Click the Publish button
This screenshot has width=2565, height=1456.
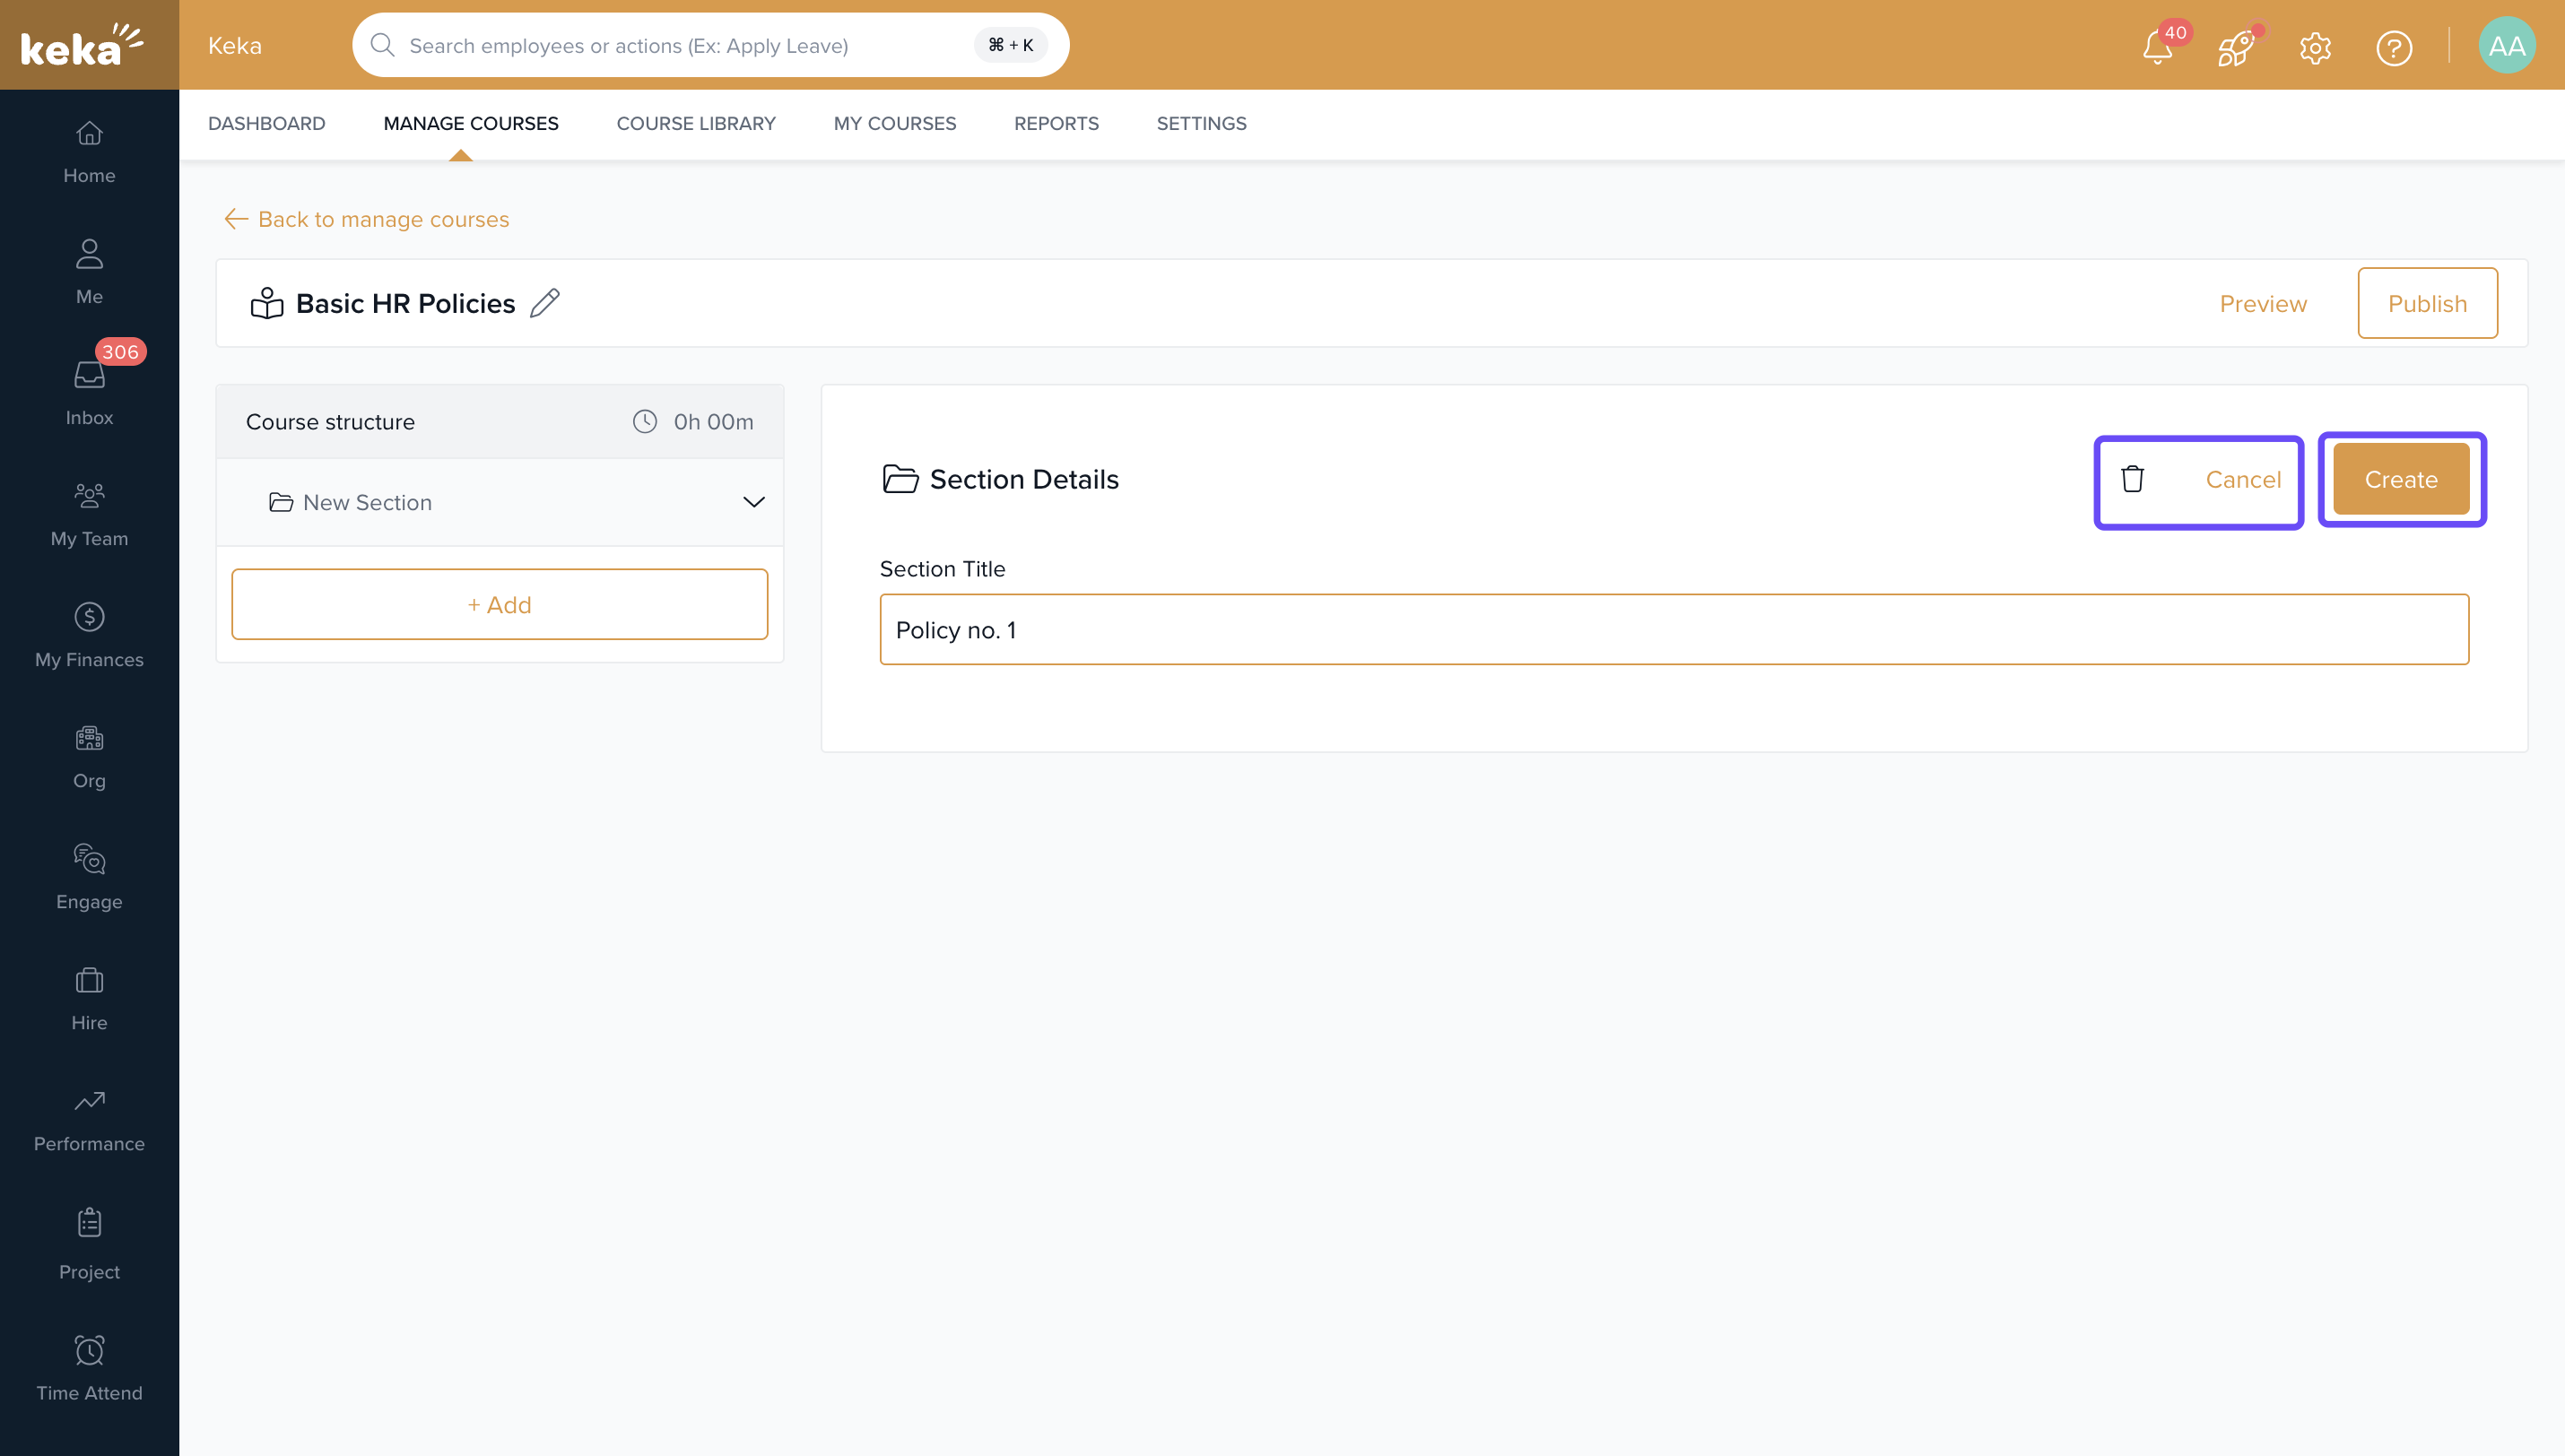(2426, 303)
